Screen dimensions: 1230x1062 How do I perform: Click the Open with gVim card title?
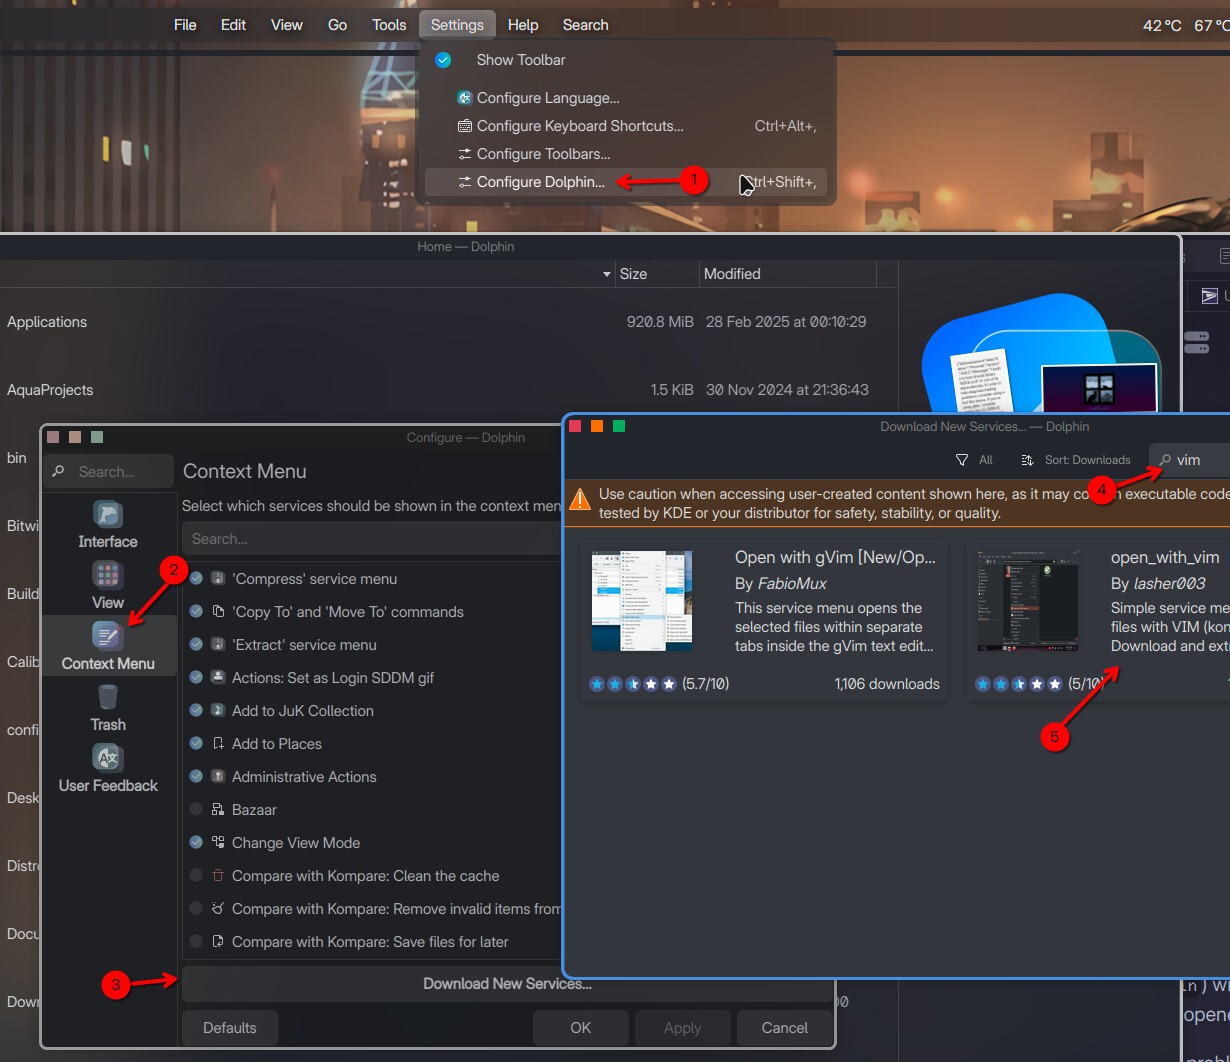(x=835, y=558)
